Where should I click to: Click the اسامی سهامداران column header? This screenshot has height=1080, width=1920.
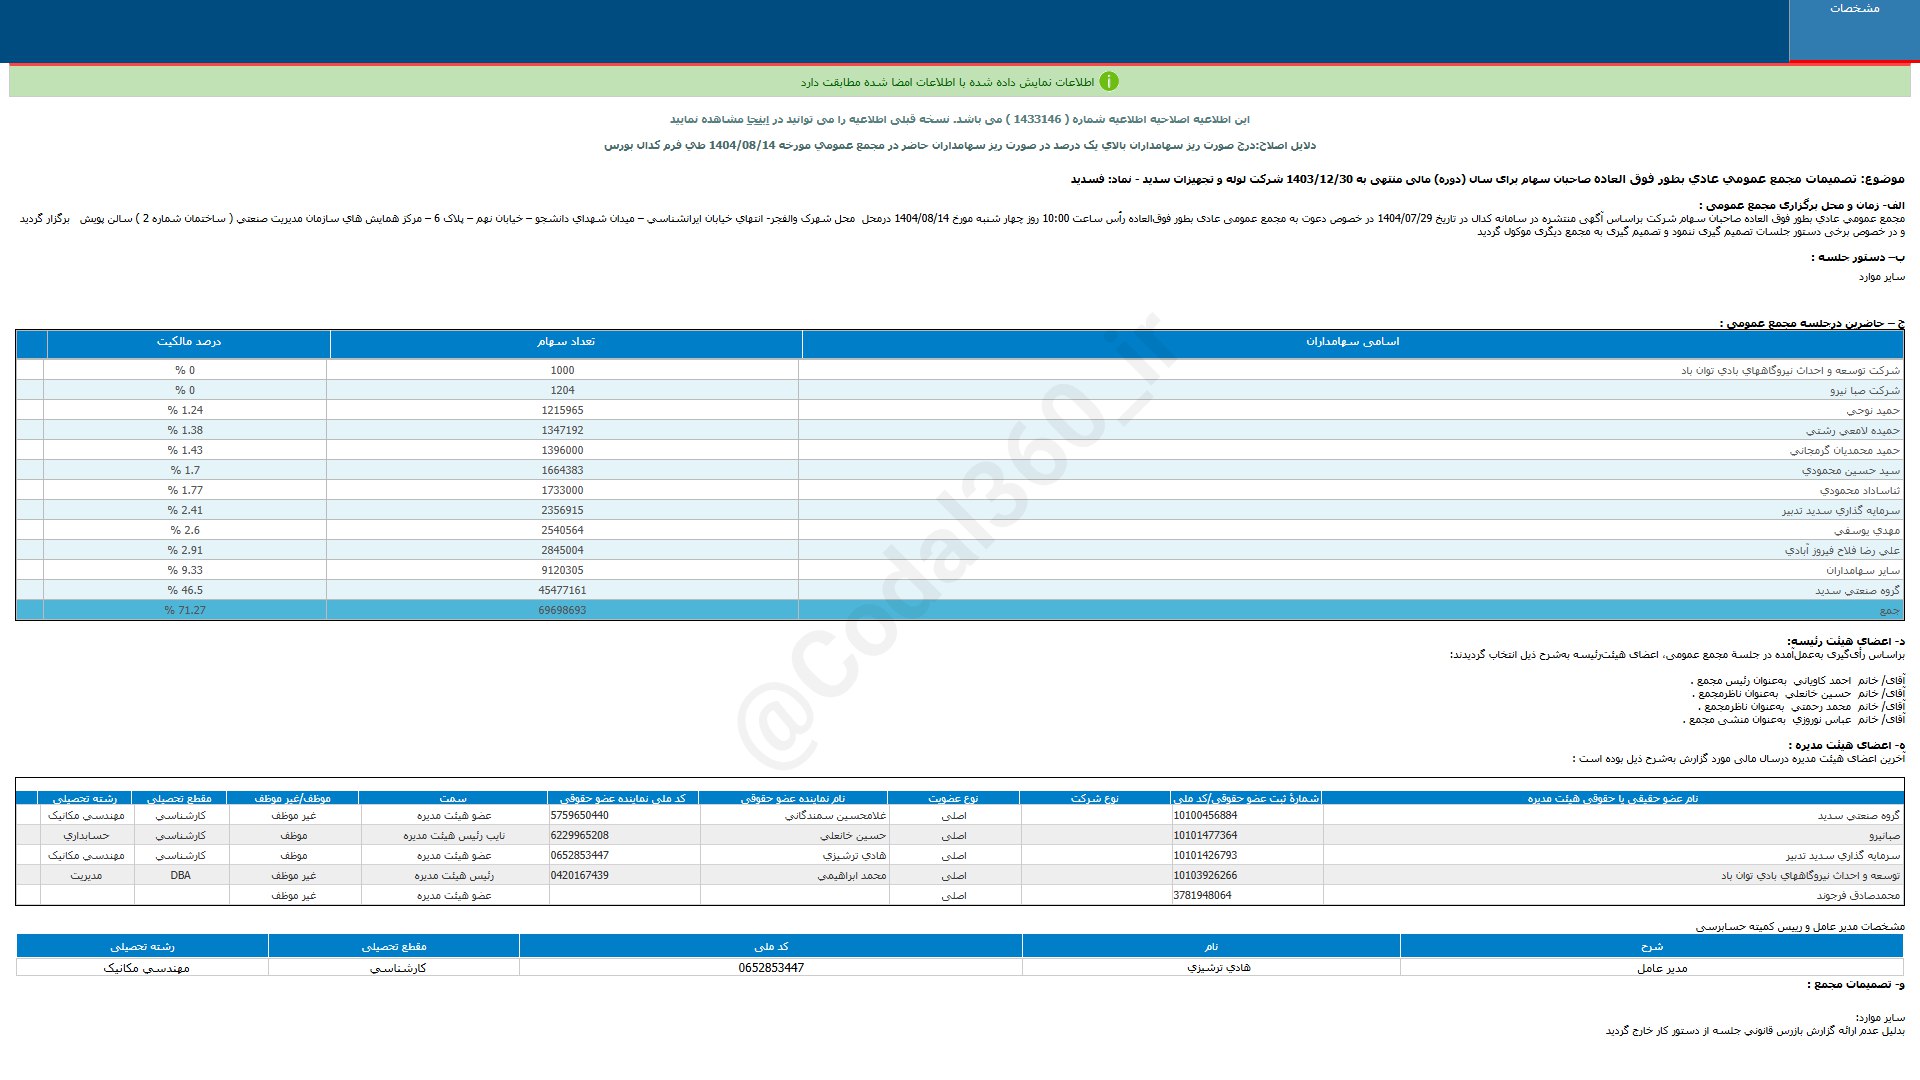[1352, 342]
